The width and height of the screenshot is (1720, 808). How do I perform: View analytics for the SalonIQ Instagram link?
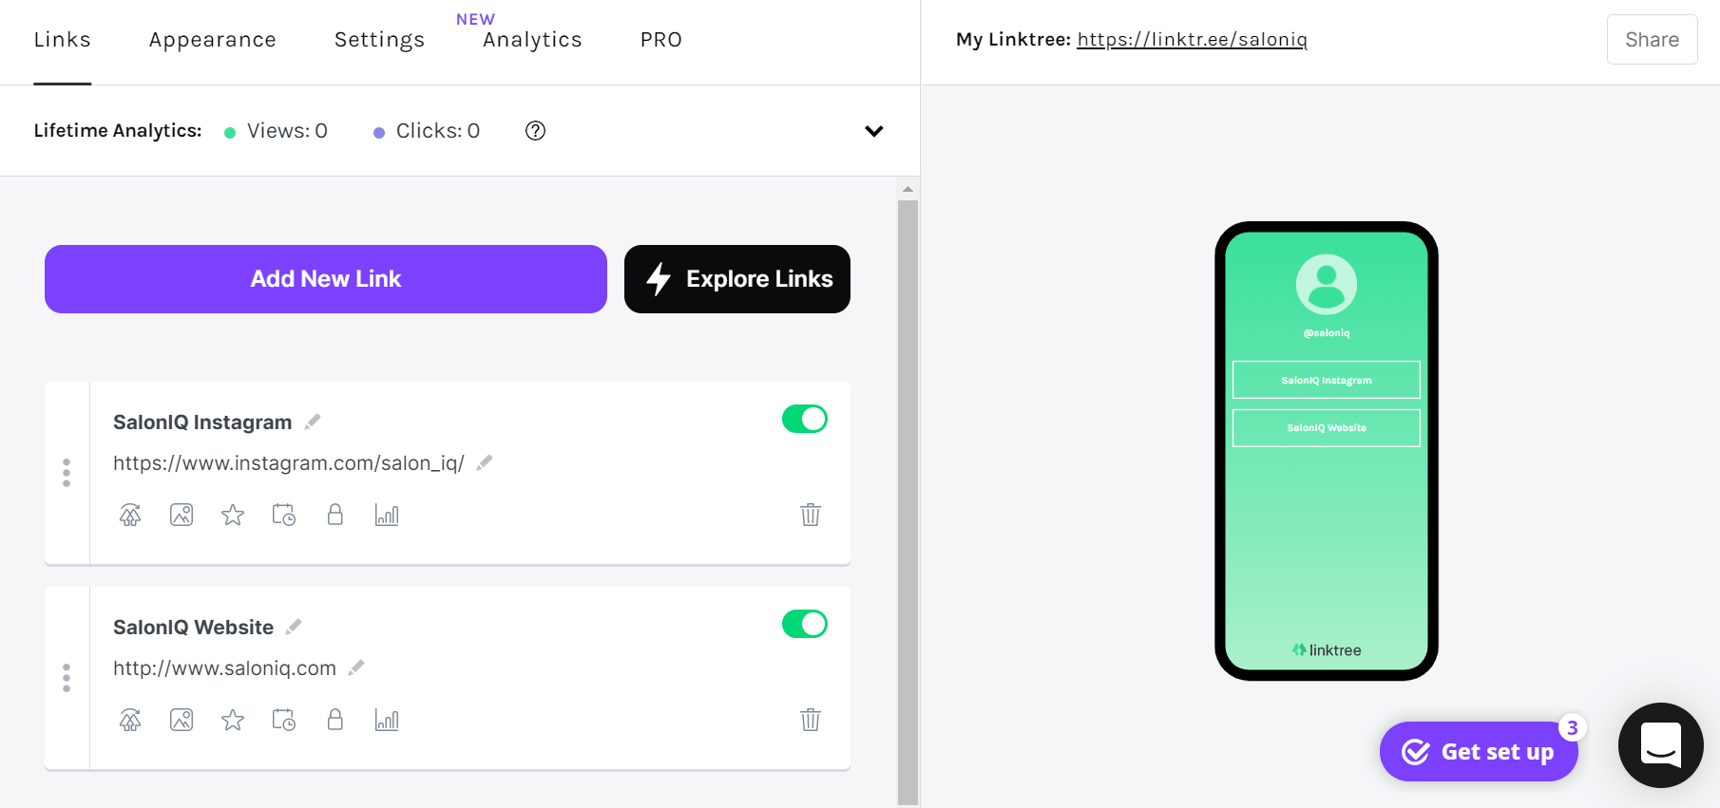click(387, 514)
